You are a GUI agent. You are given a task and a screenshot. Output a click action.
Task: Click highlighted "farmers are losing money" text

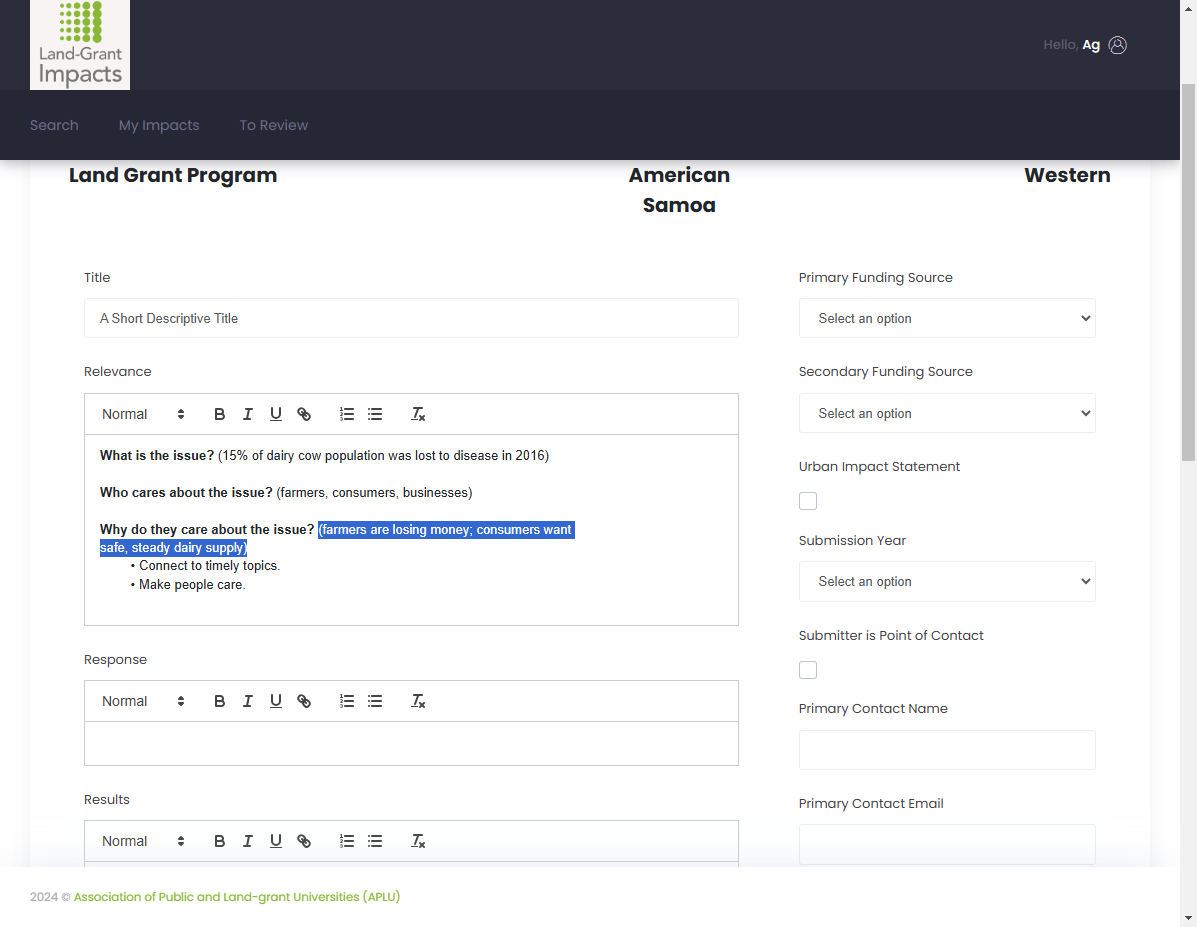(393, 530)
